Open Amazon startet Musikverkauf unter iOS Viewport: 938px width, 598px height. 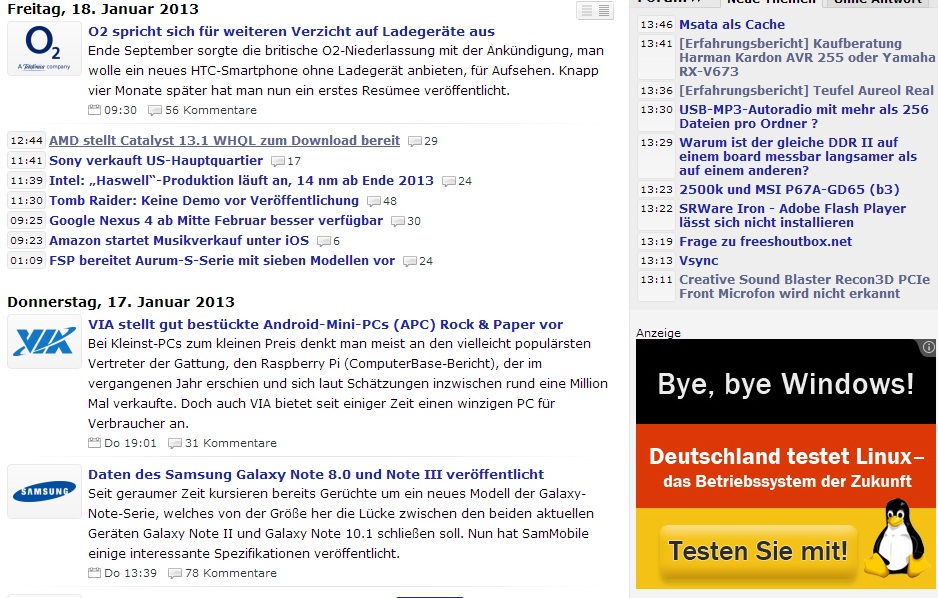[179, 240]
